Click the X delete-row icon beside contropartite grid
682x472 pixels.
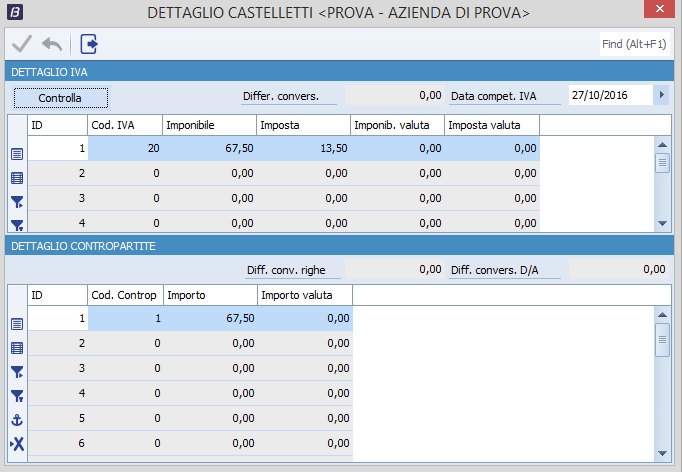pos(17,444)
